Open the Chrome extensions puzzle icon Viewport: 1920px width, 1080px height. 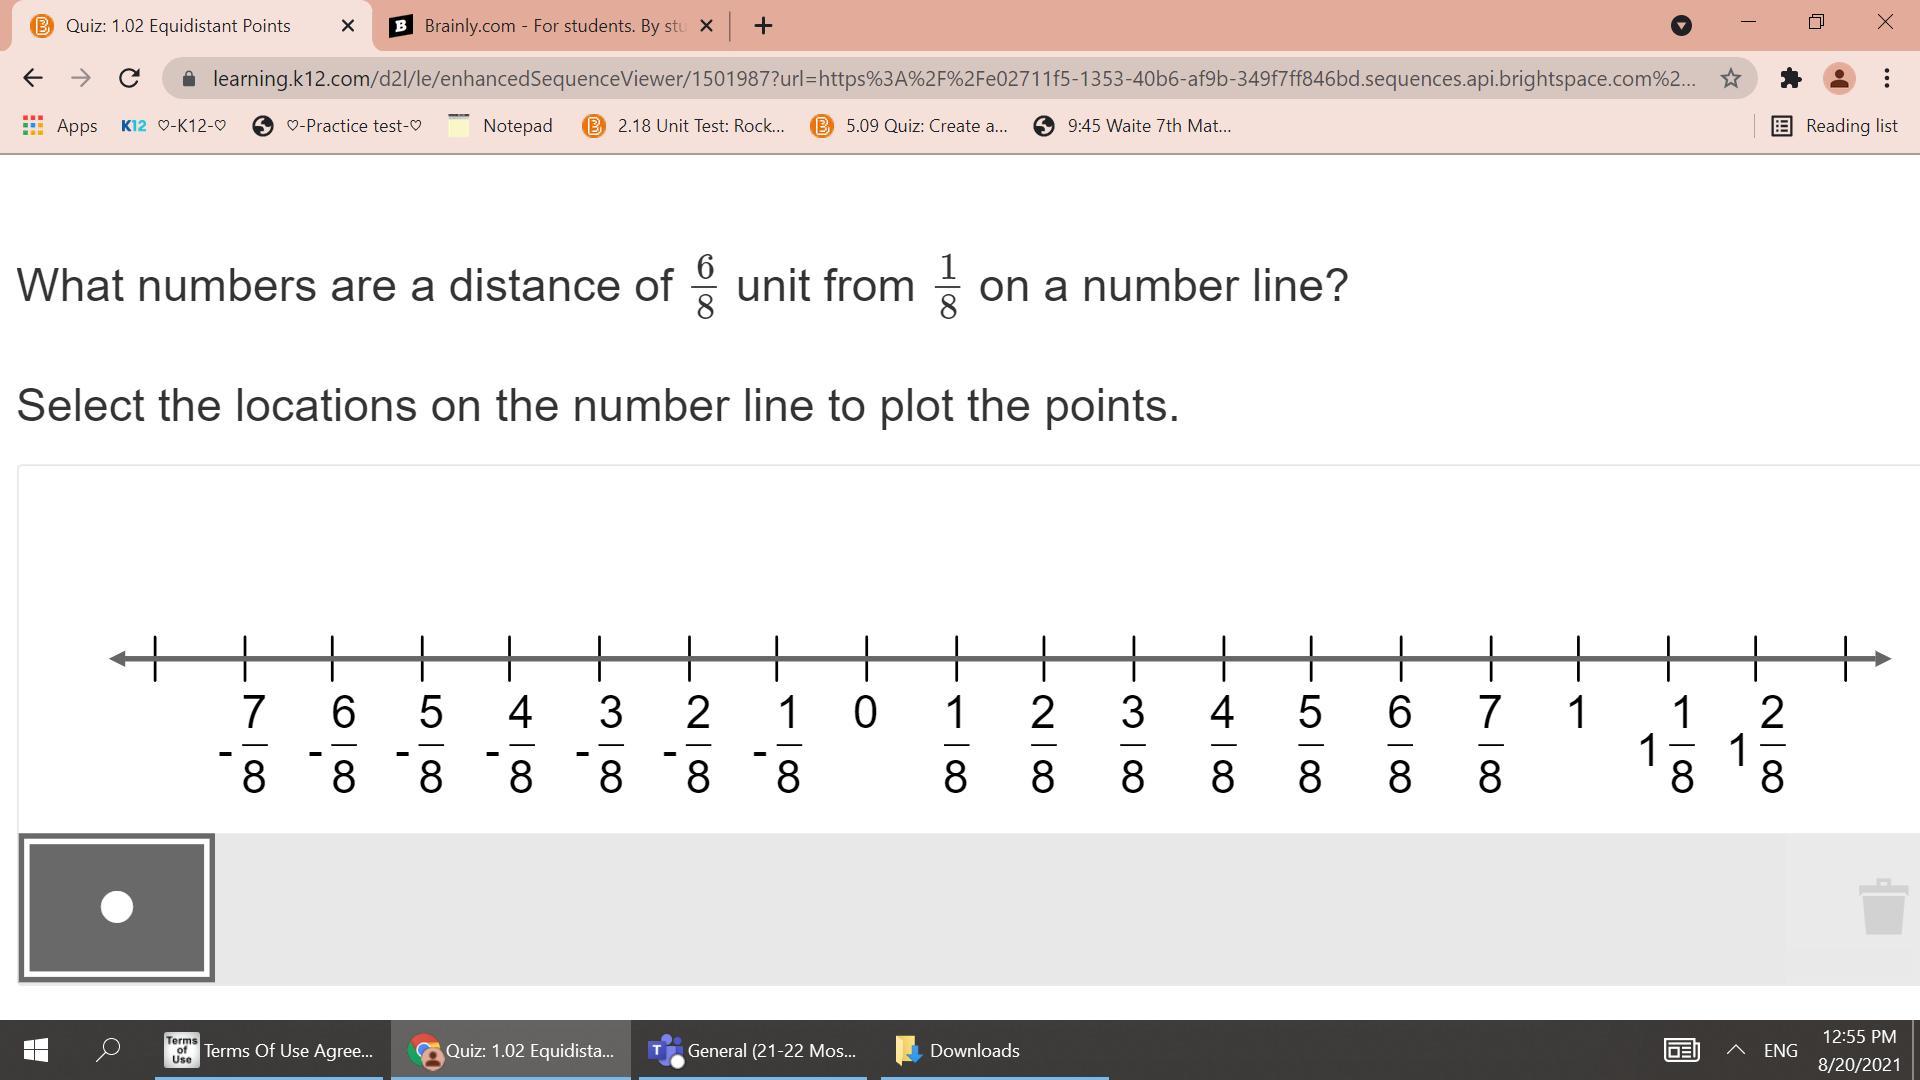coord(1790,78)
